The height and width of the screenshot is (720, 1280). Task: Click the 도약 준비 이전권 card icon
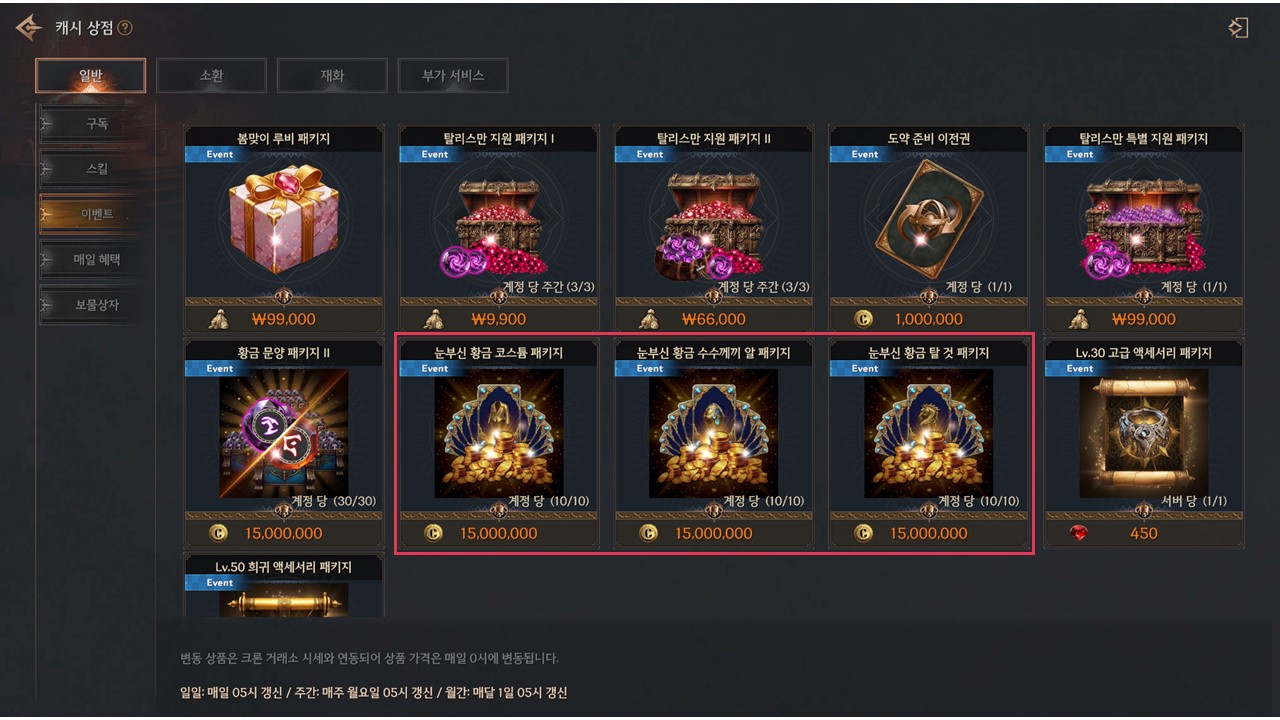pyautogui.click(x=928, y=220)
